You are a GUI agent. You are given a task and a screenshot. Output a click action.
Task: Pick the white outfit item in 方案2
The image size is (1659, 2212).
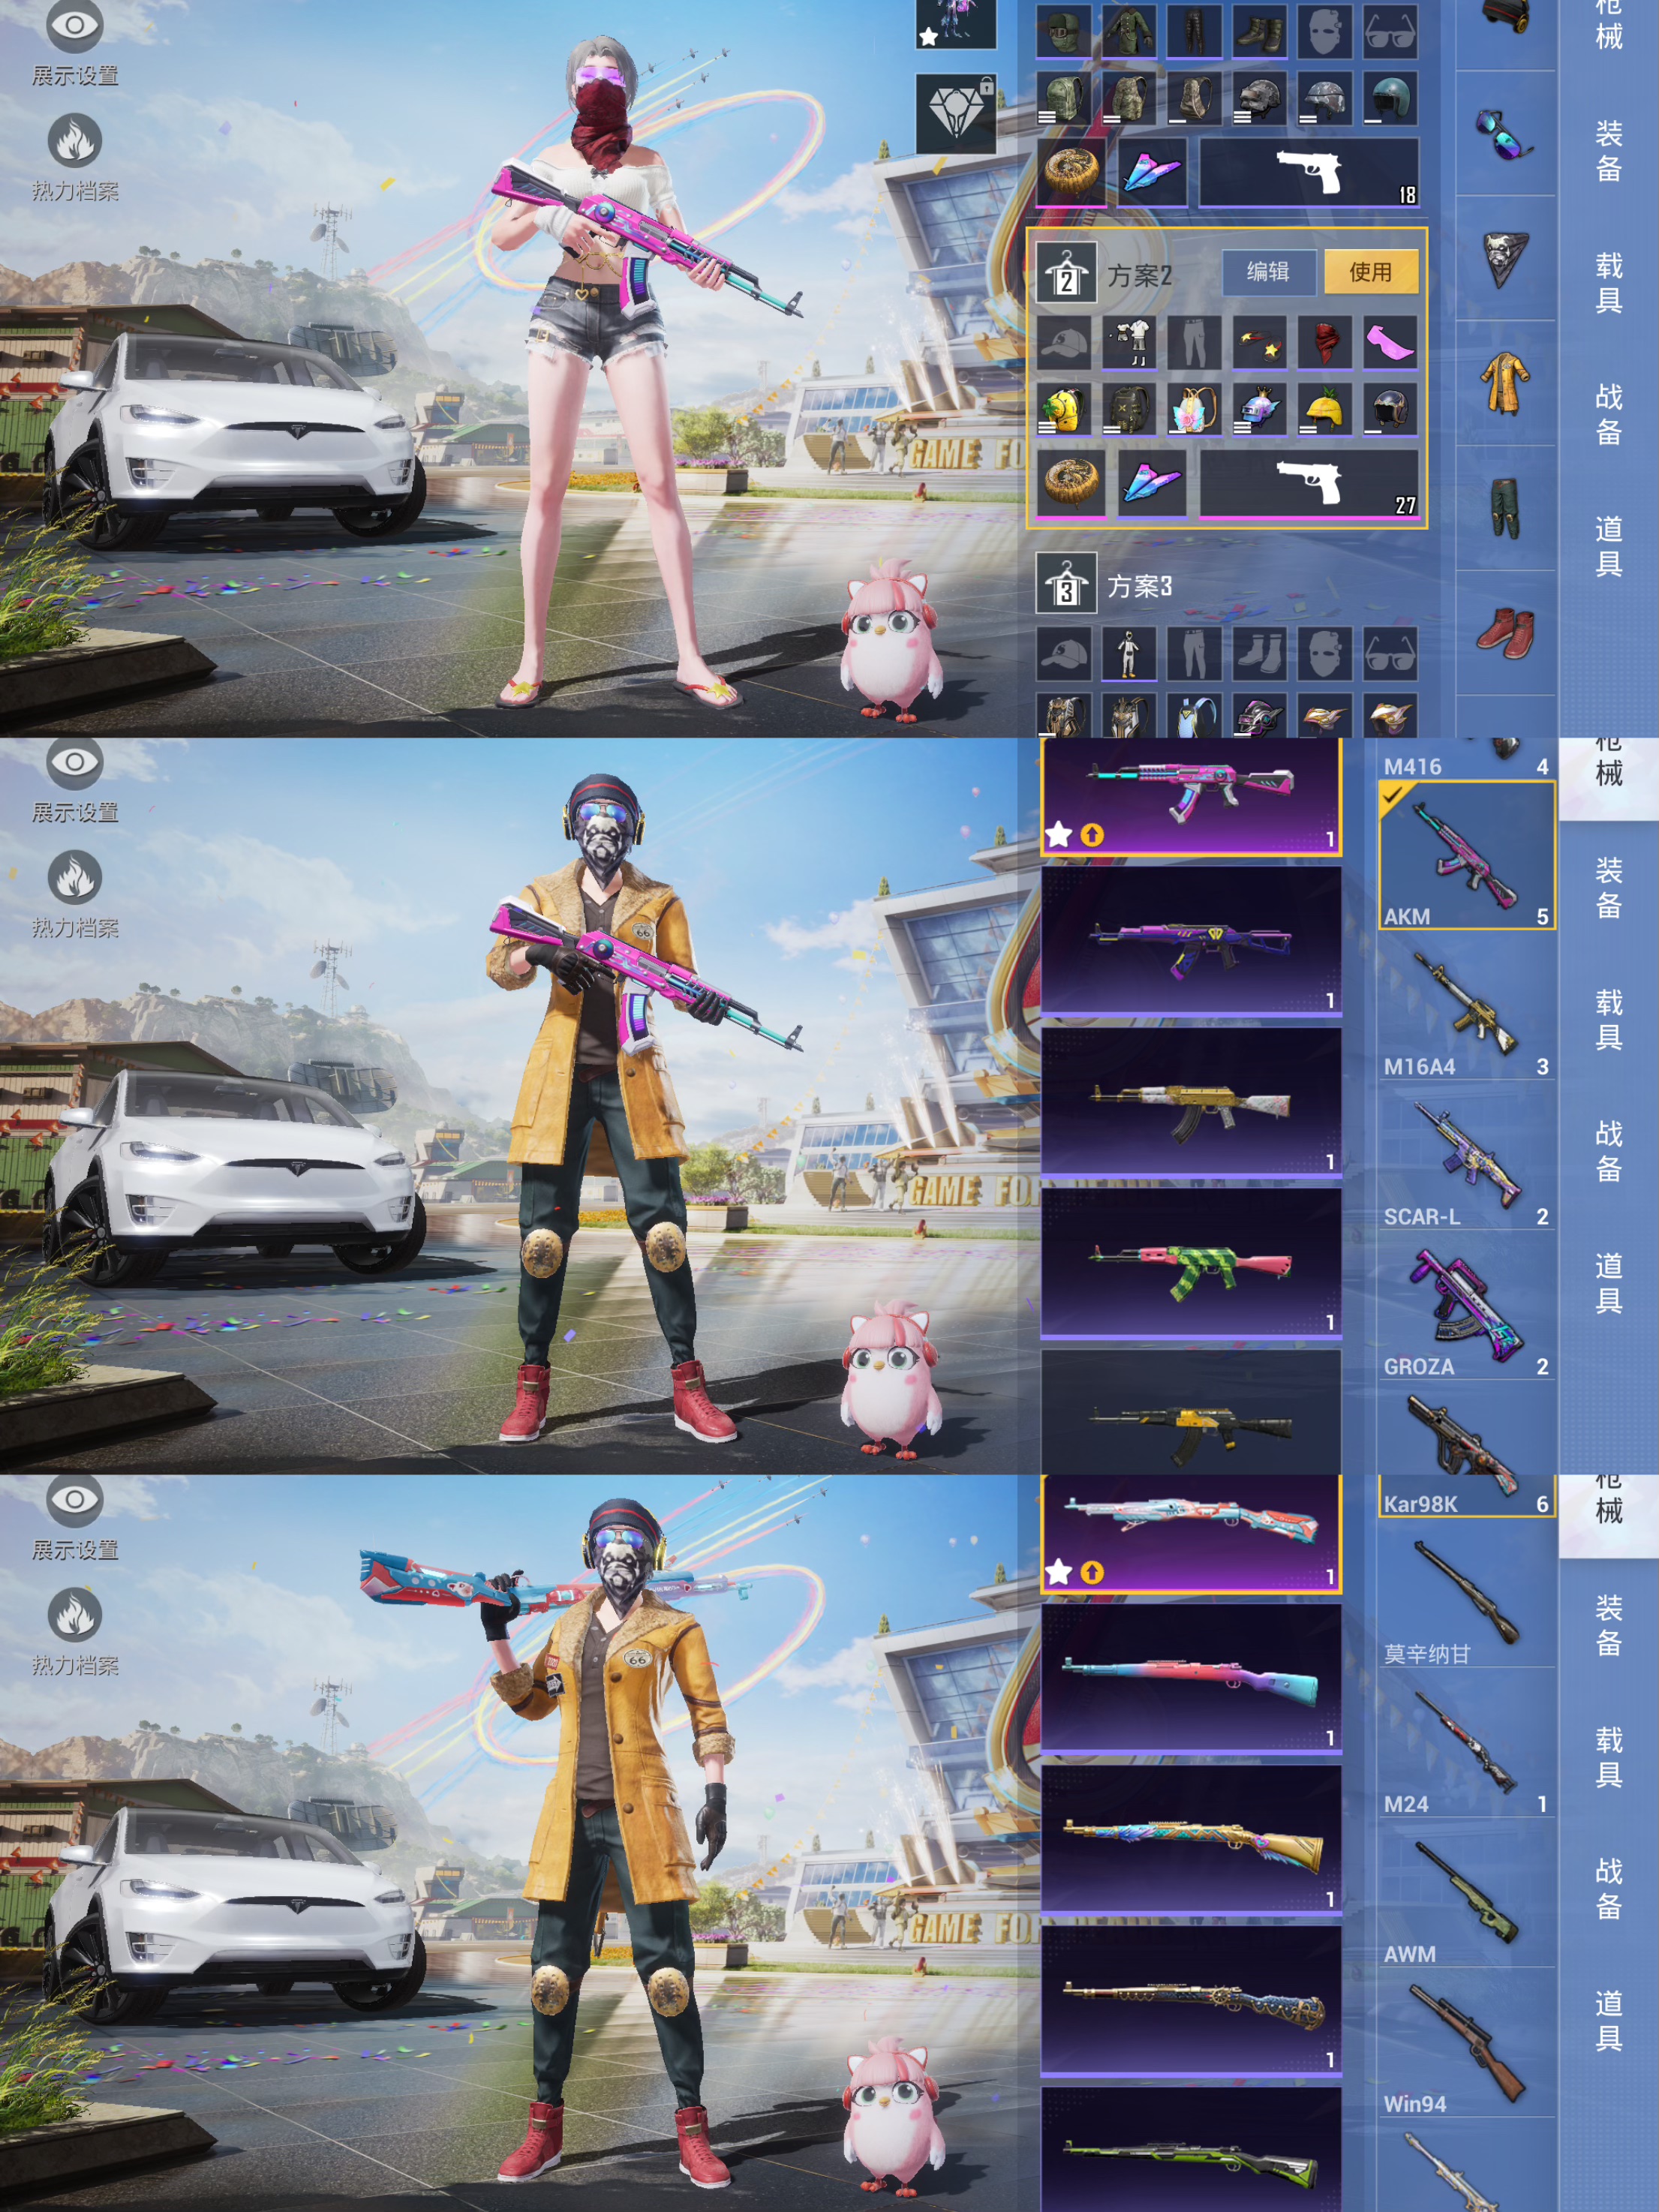(1130, 342)
